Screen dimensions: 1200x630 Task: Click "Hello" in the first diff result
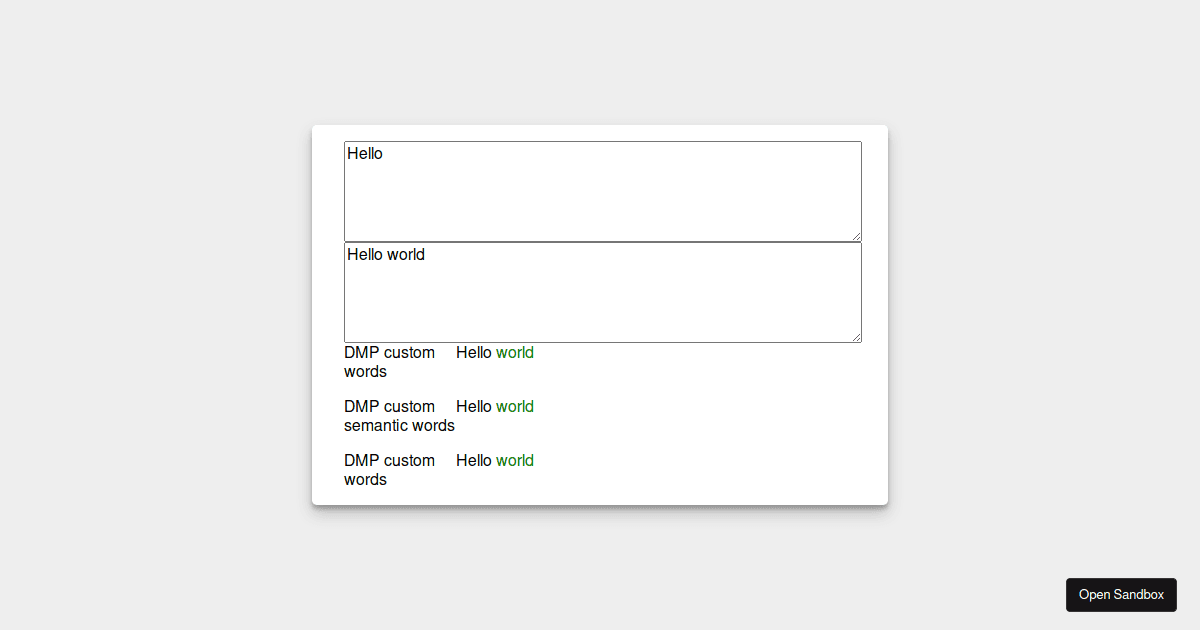pos(474,353)
